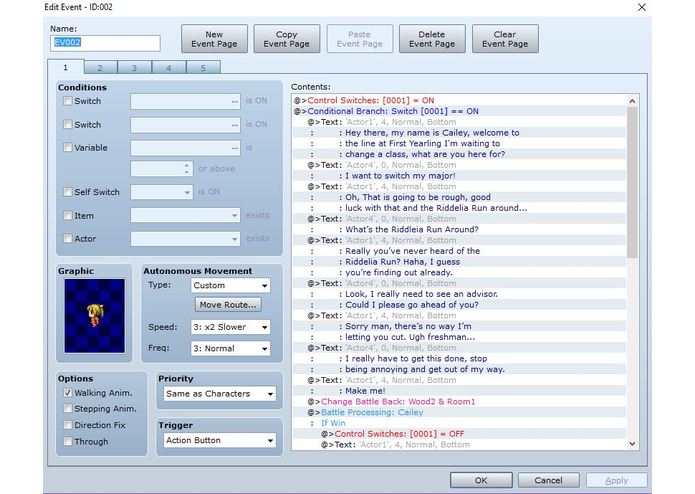This screenshot has width=695, height=494.
Task: Uncheck the Walking Anim. option
Action: click(68, 393)
